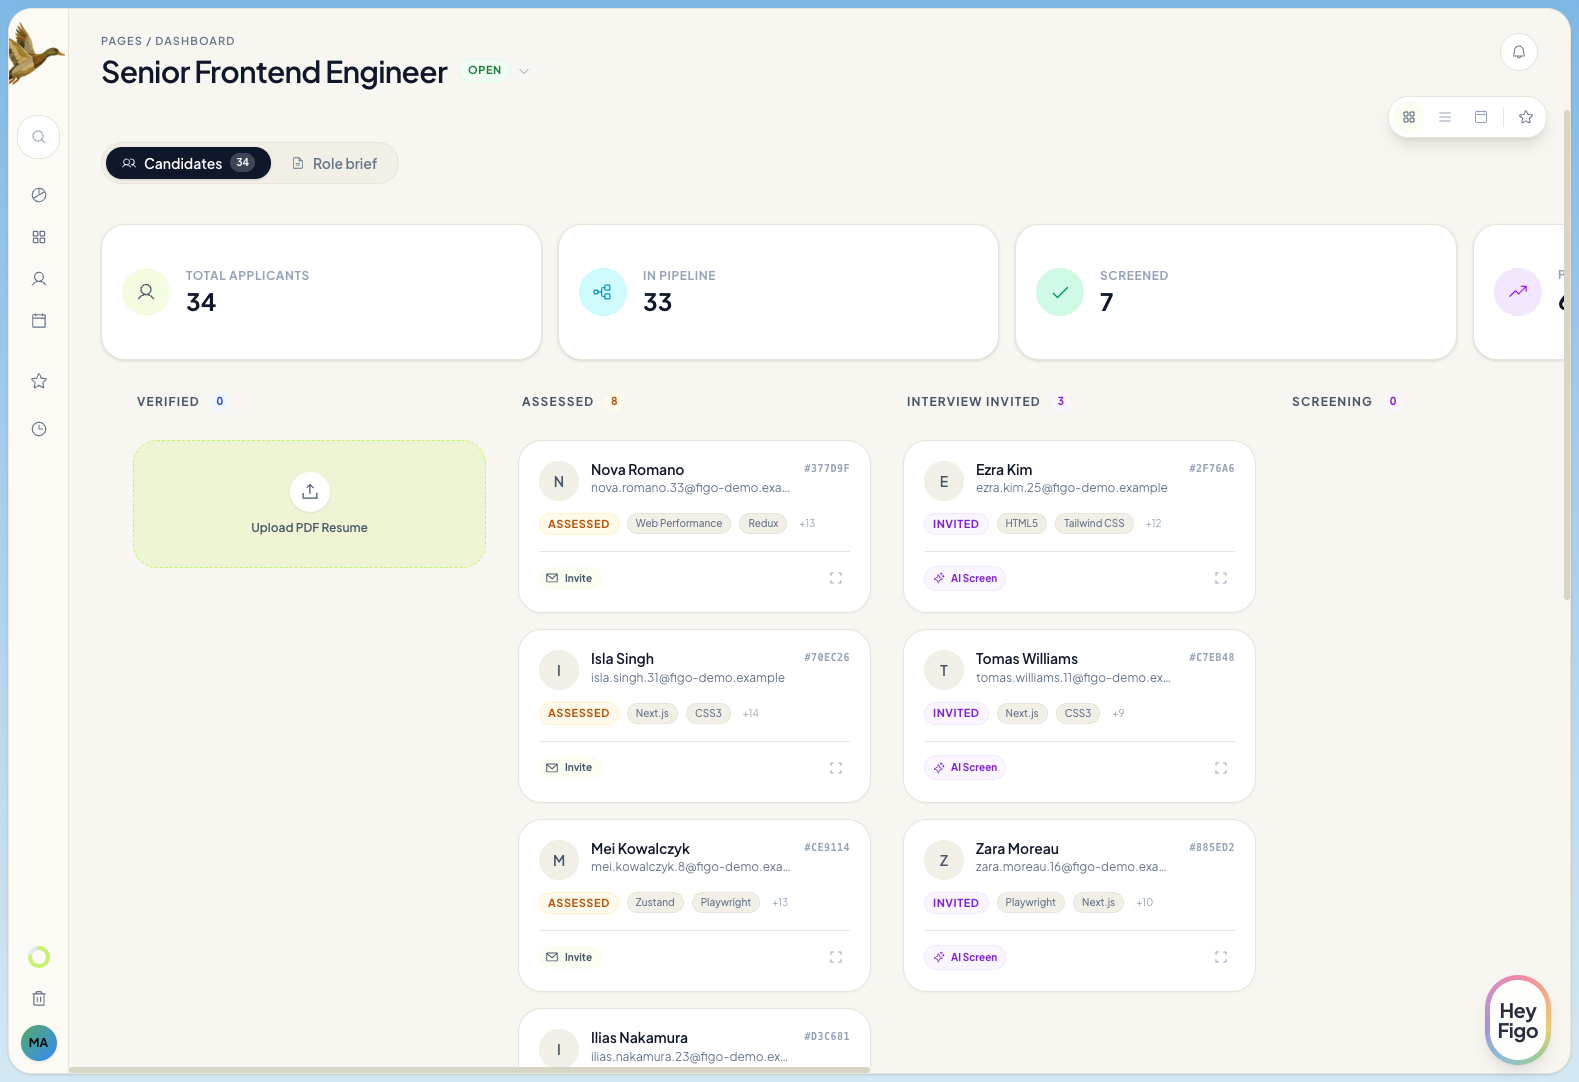Open the search icon in sidebar
The image size is (1579, 1082).
click(39, 137)
